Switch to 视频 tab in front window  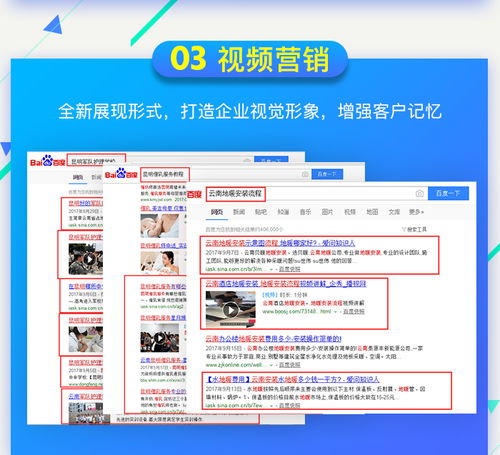pyautogui.click(x=350, y=212)
